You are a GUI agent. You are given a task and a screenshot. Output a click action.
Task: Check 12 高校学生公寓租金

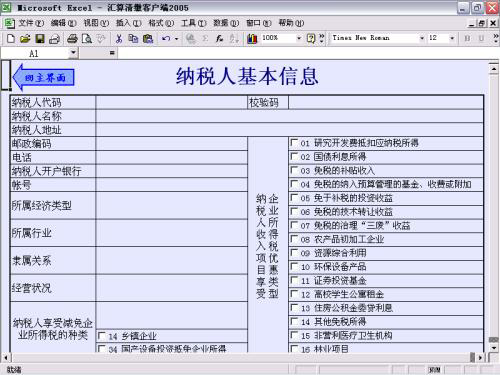click(294, 294)
